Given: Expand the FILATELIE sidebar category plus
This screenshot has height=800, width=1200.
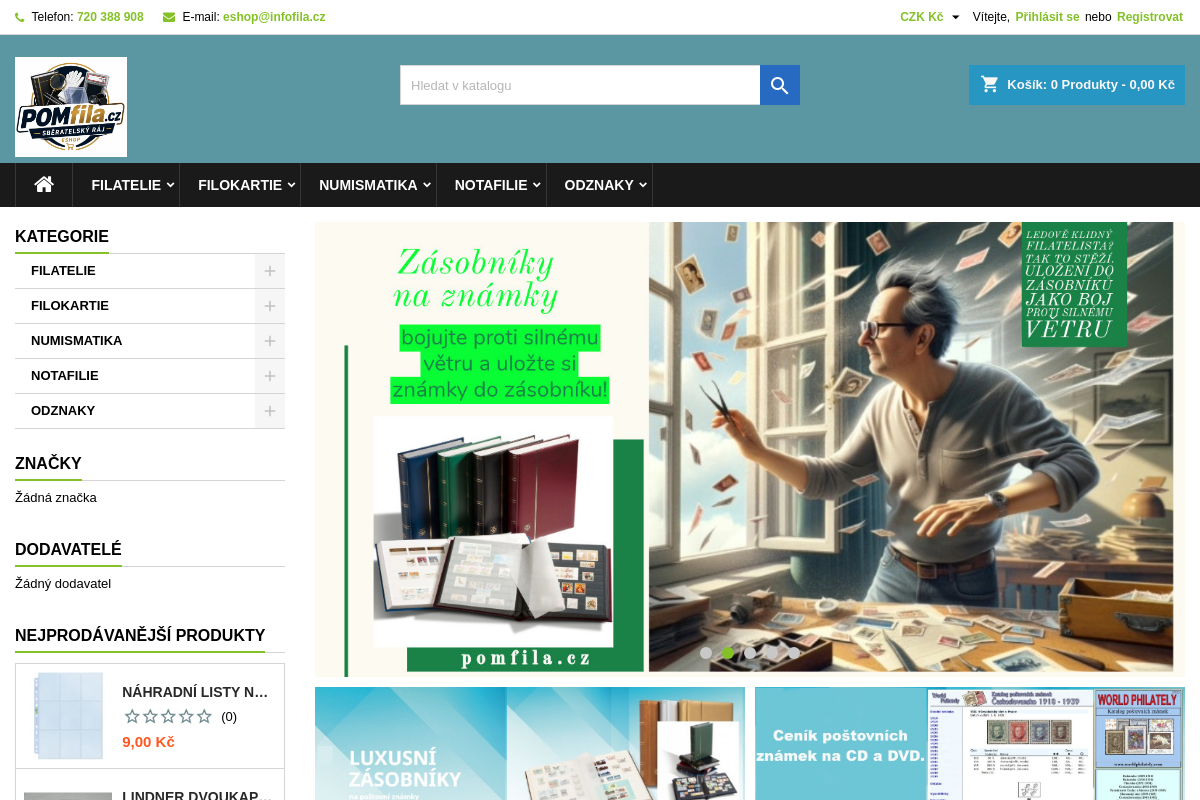Looking at the screenshot, I should [270, 271].
